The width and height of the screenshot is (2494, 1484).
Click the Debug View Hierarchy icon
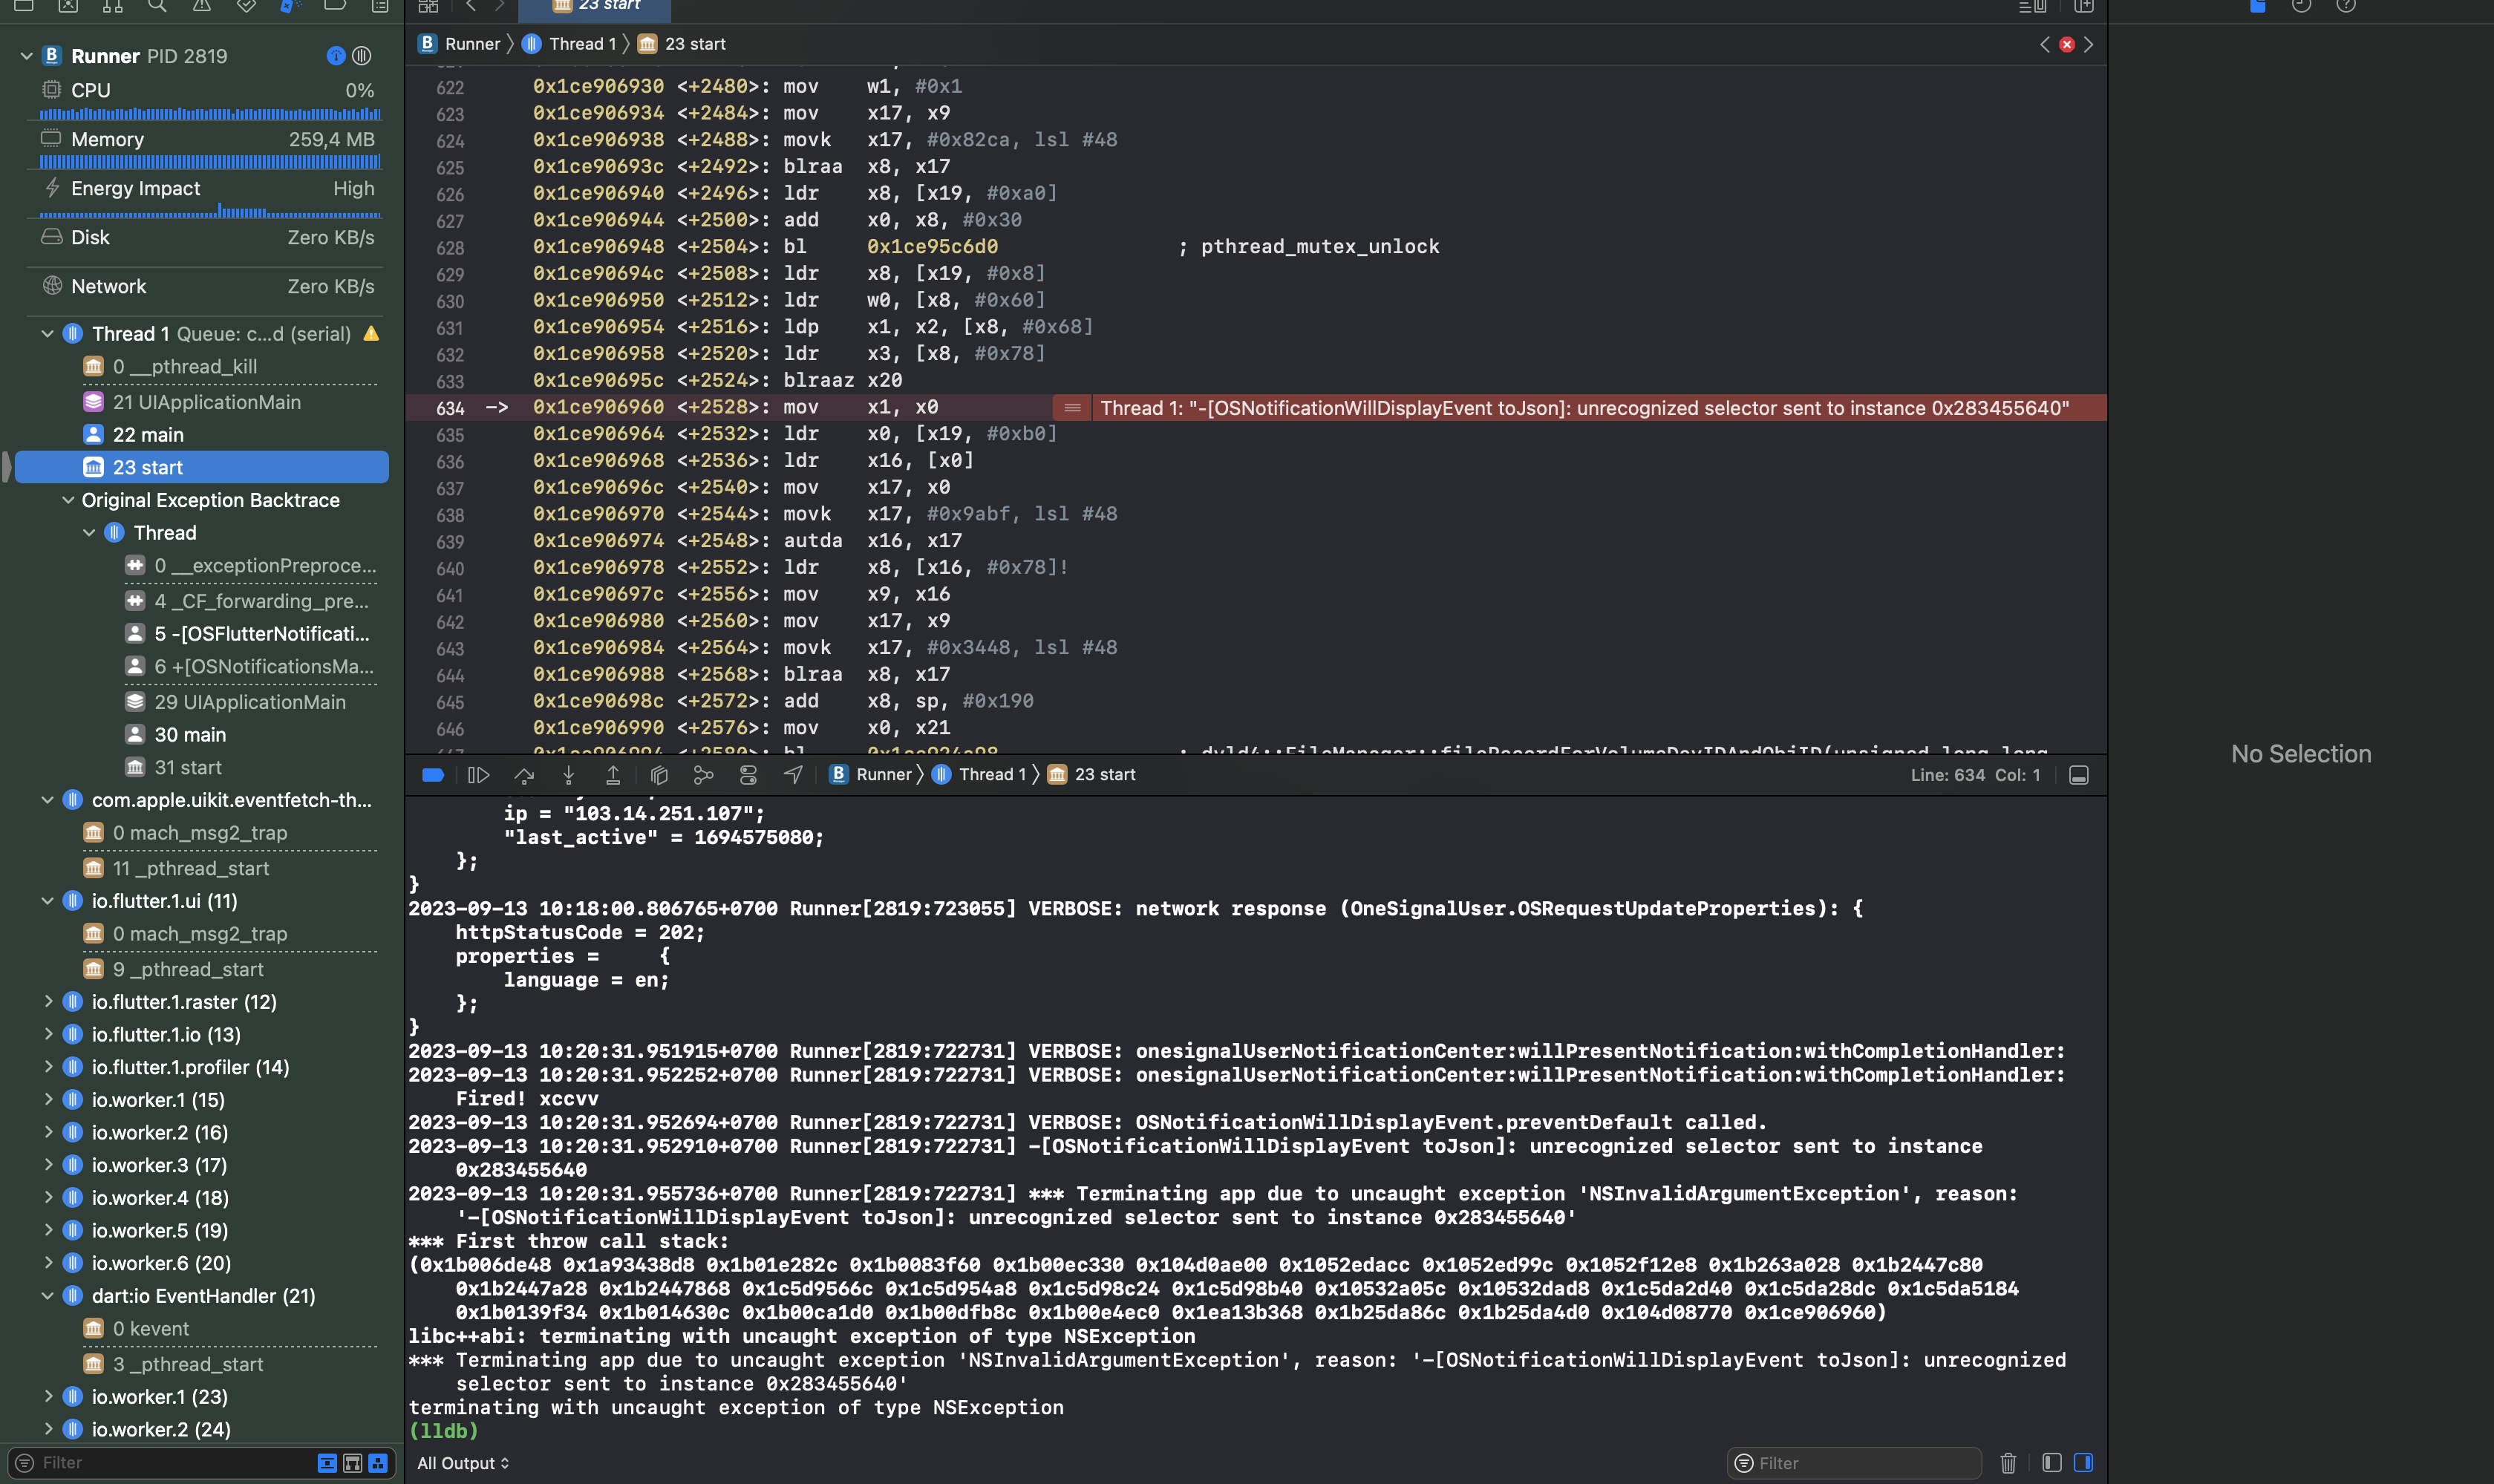[x=659, y=774]
